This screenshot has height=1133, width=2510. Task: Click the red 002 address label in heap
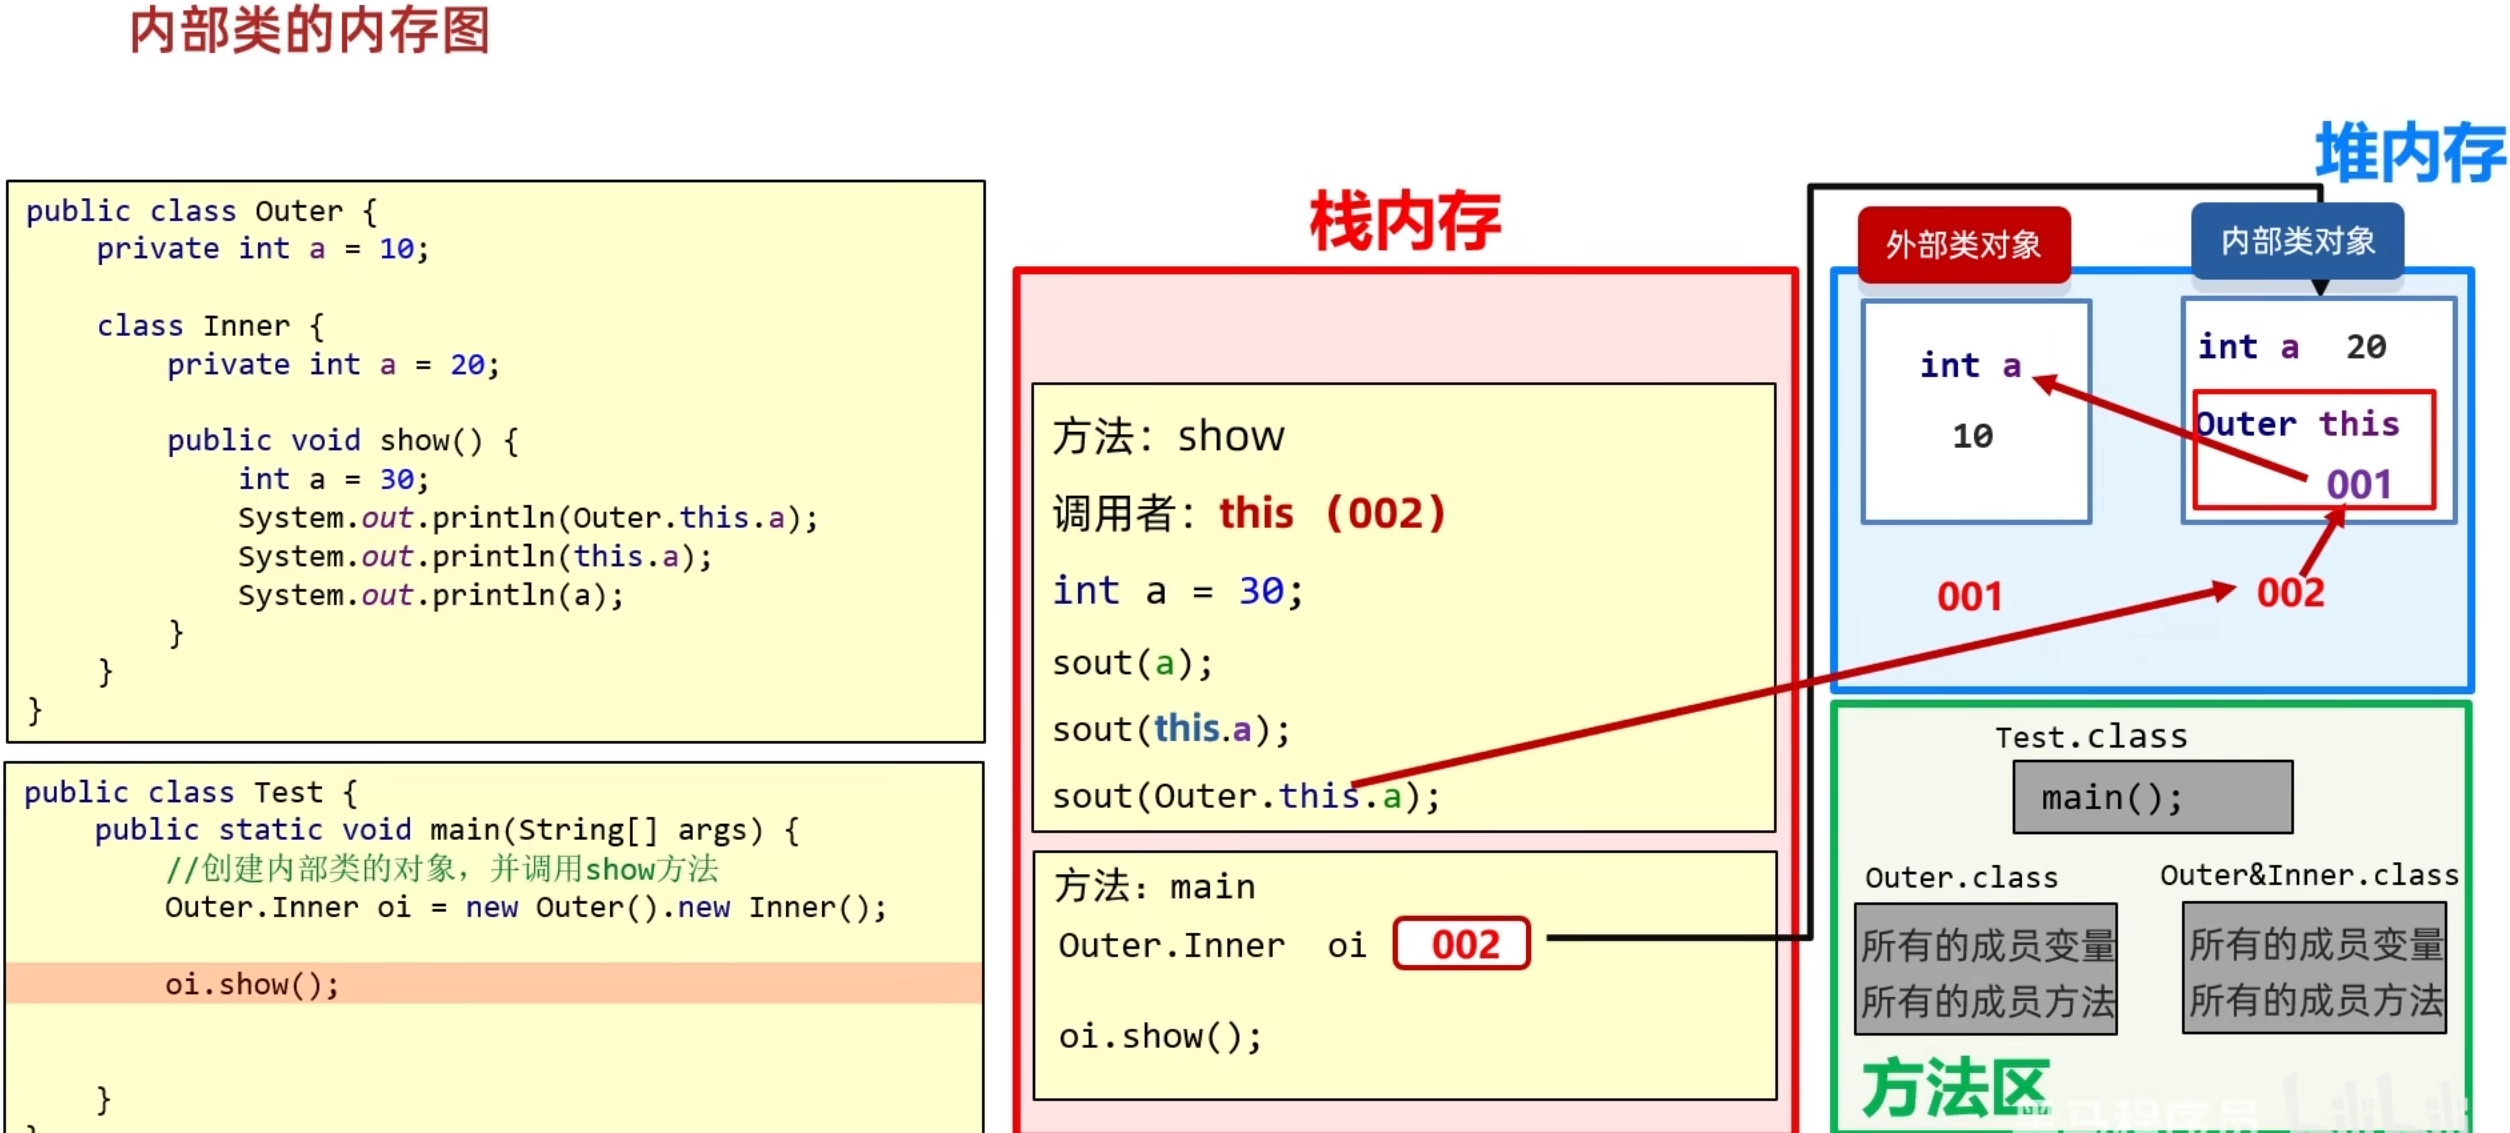(x=2290, y=593)
